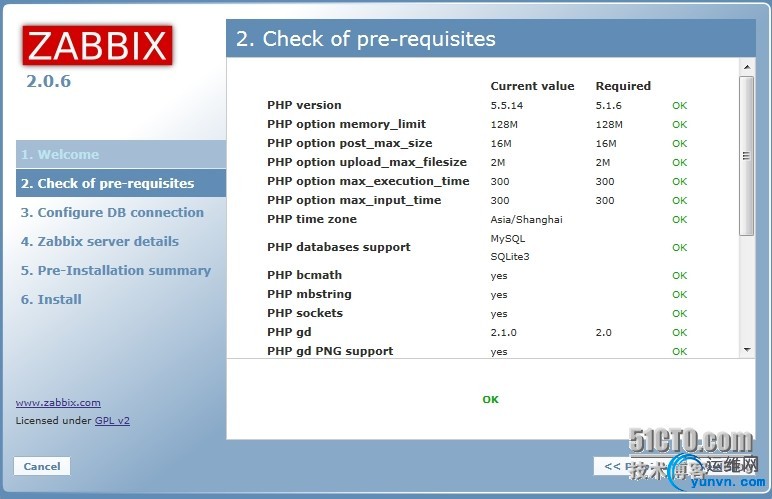
Task: Open step 4. Zabbix server details
Action: tap(99, 242)
